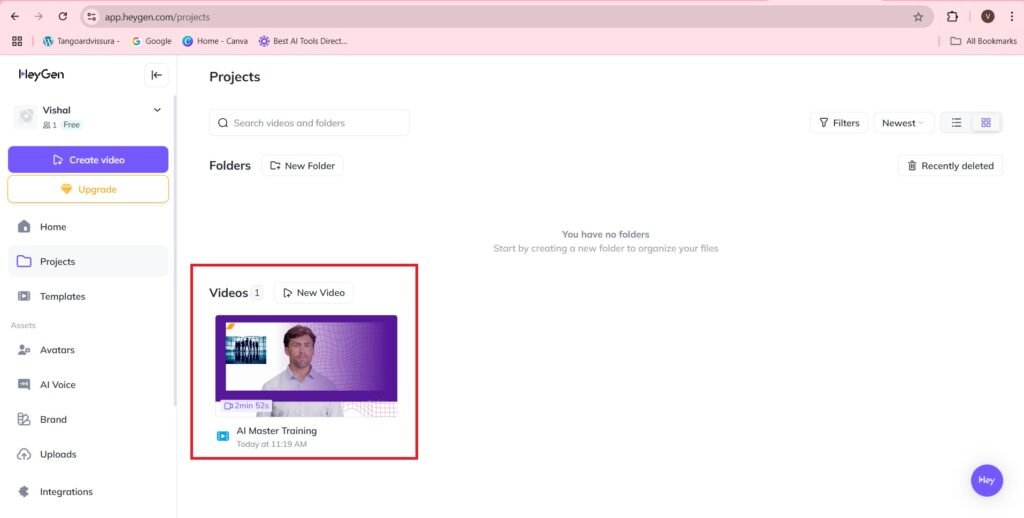The image size is (1024, 518).
Task: Click Today at 11:19 AM timestamp
Action: click(272, 444)
